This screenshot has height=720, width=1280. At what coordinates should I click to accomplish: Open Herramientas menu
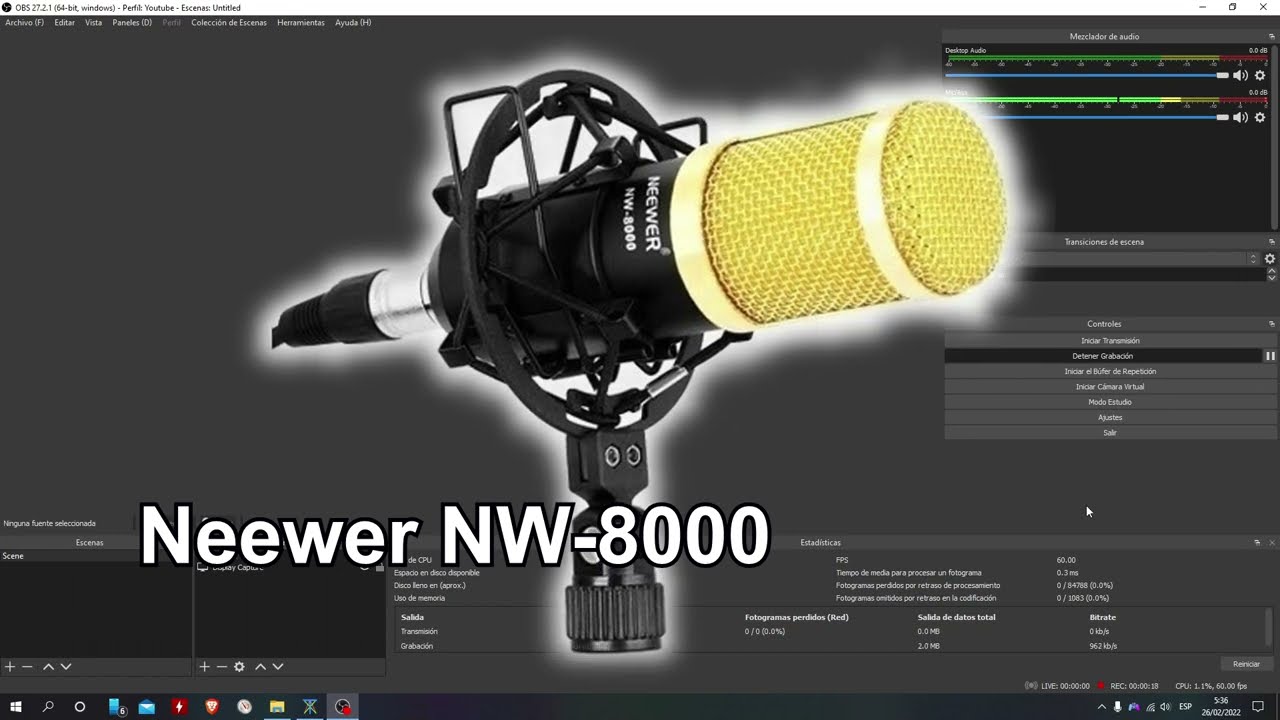pos(301,22)
